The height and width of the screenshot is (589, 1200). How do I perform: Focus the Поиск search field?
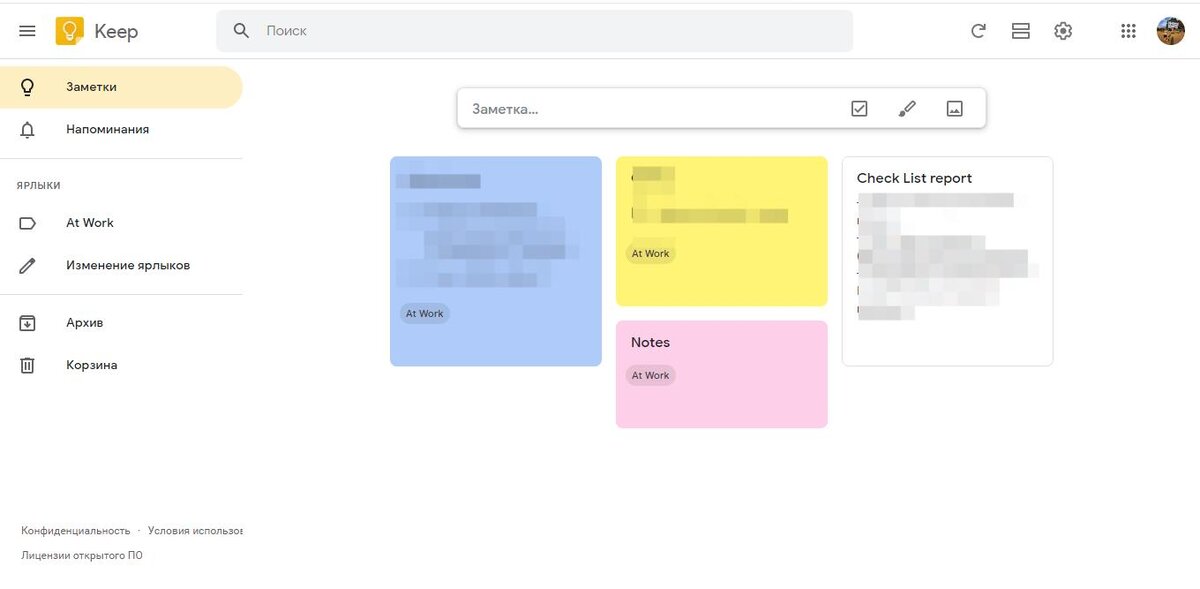click(534, 31)
